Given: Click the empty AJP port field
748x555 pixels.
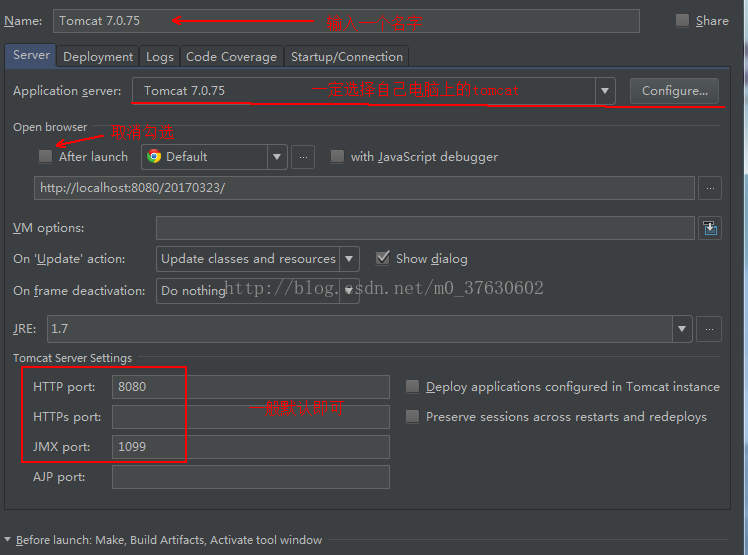Looking at the screenshot, I should [x=251, y=477].
